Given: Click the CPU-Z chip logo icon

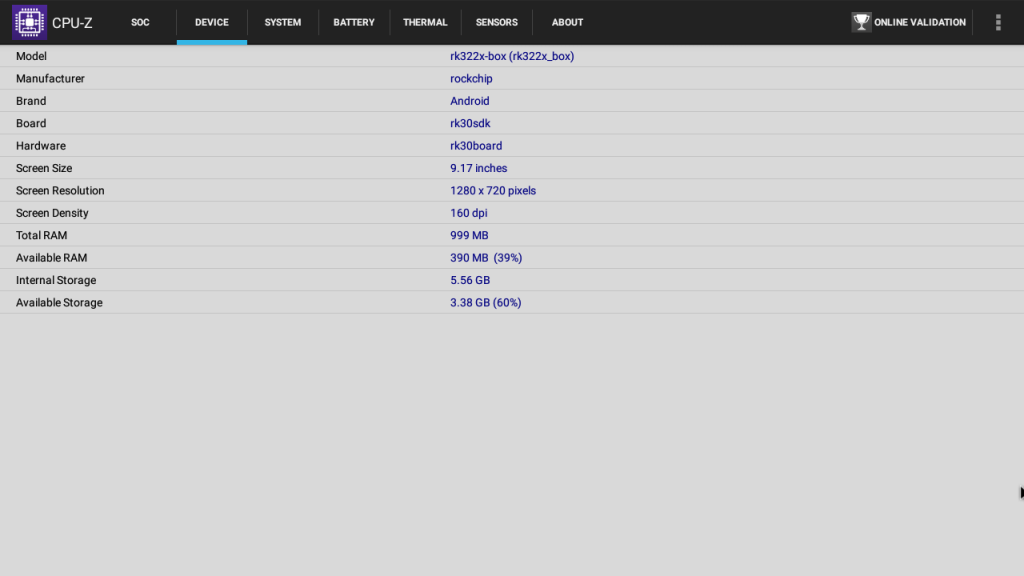Looking at the screenshot, I should [x=29, y=22].
